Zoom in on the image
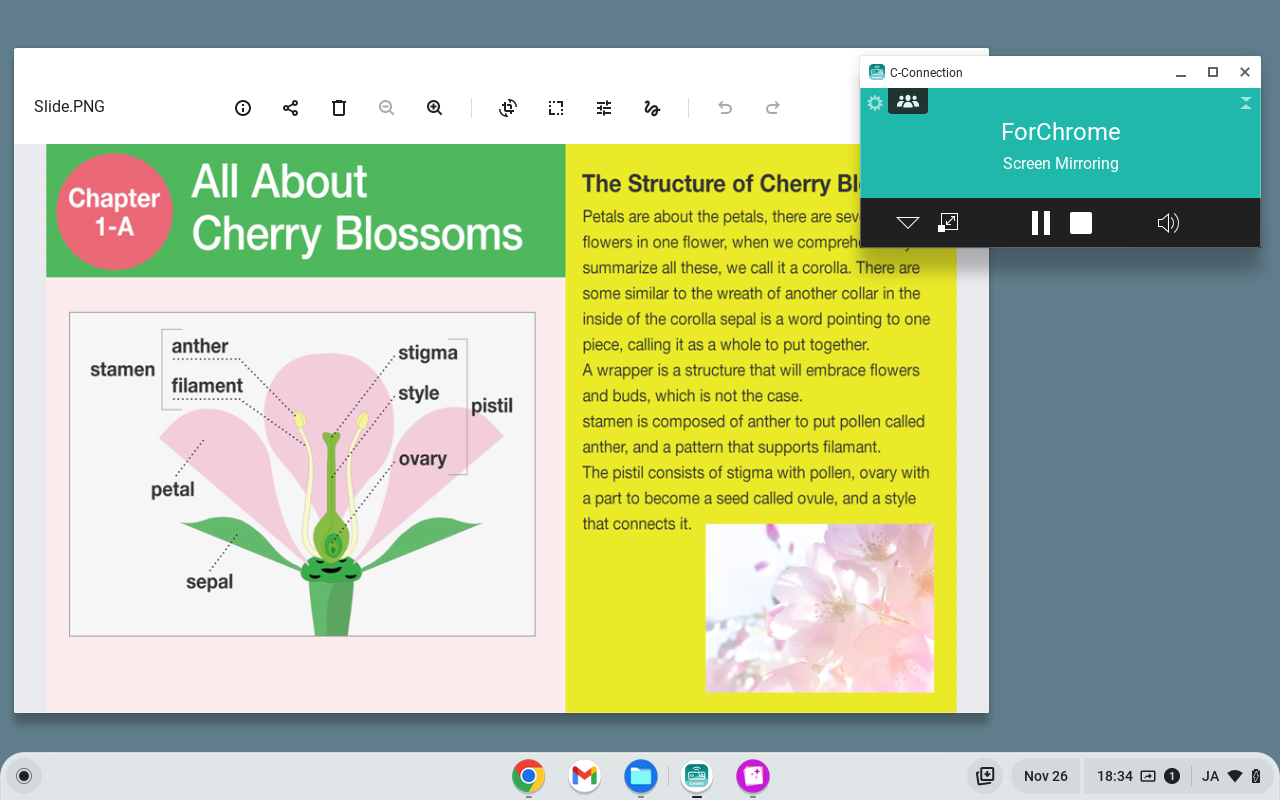This screenshot has height=800, width=1280. (x=435, y=108)
